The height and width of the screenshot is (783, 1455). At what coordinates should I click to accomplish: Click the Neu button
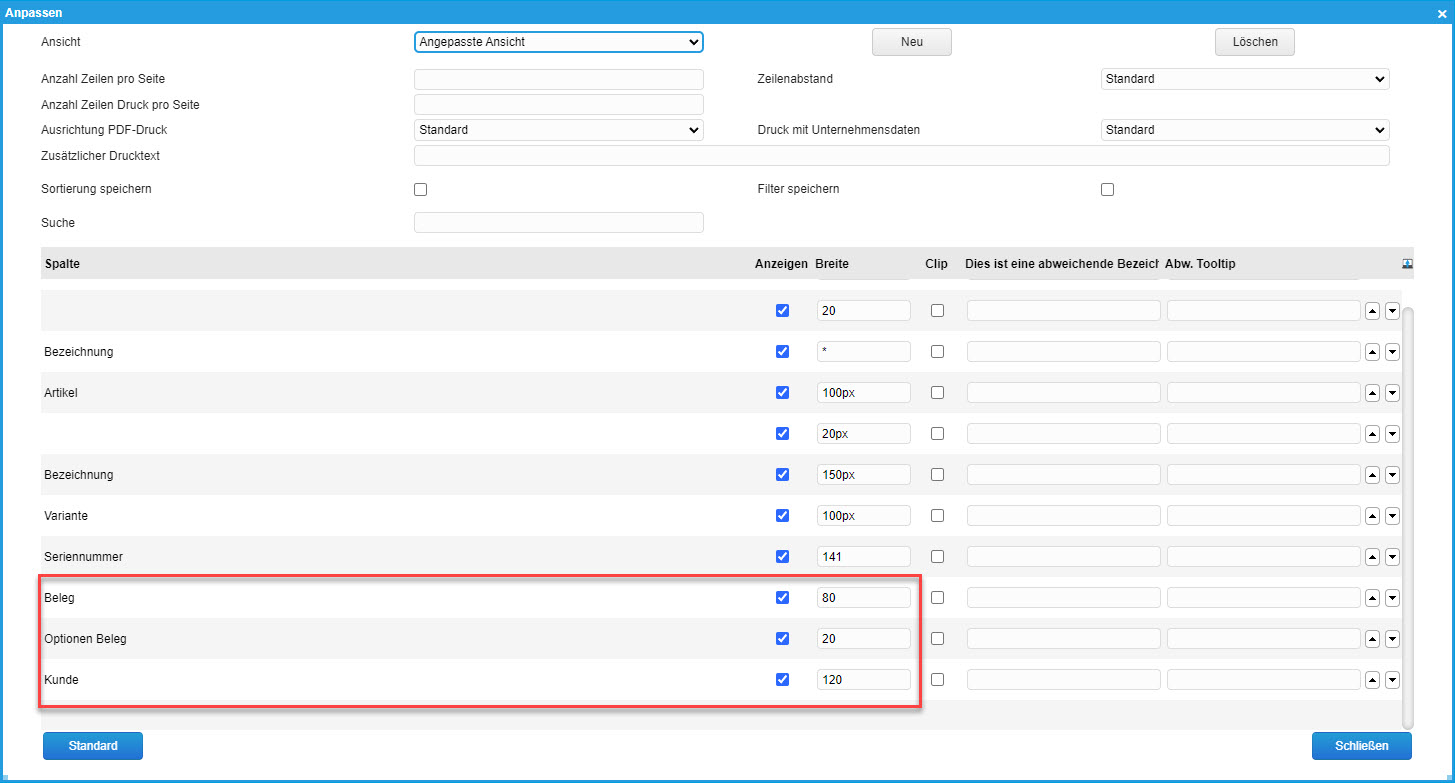pos(911,42)
